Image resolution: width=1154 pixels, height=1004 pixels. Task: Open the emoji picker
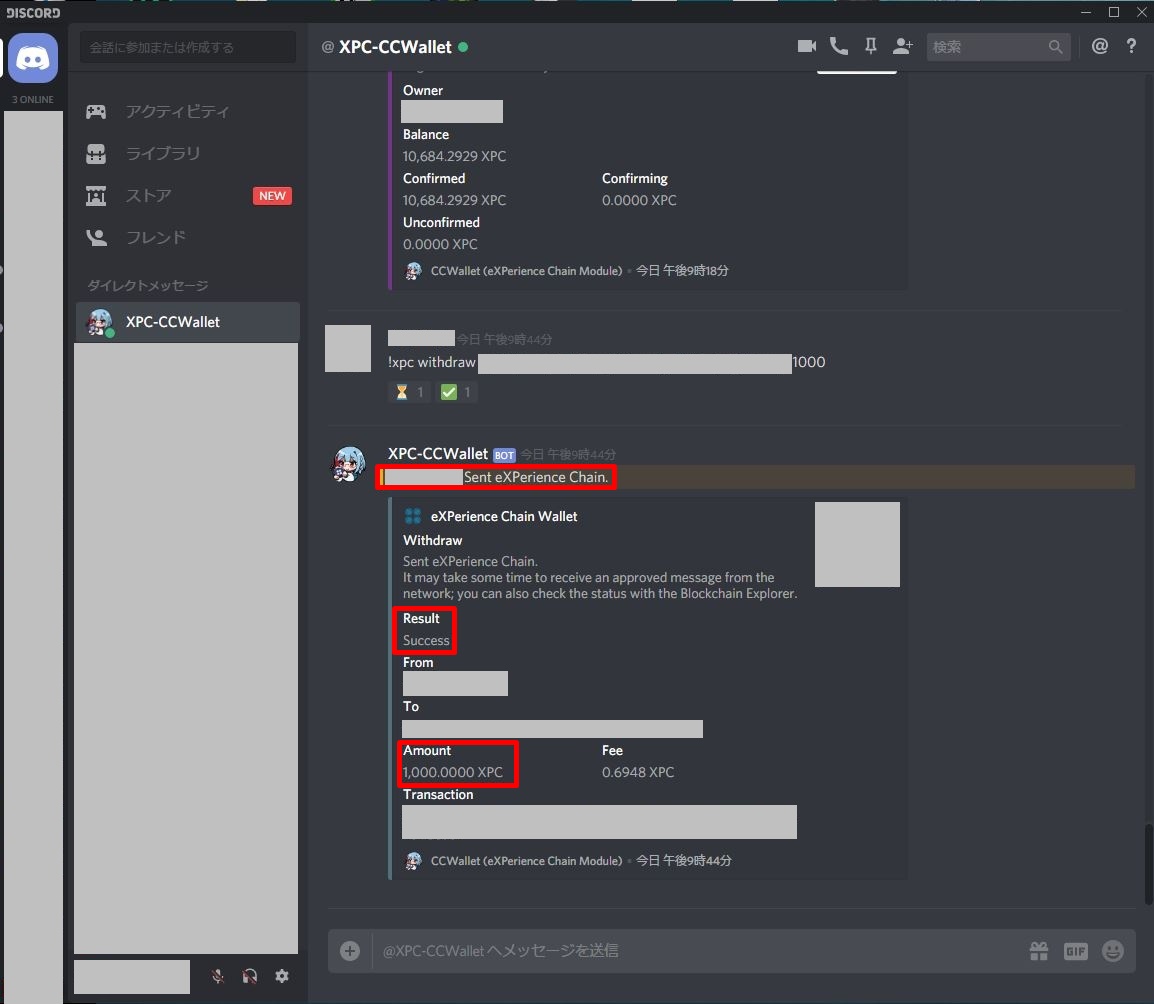click(x=1113, y=951)
